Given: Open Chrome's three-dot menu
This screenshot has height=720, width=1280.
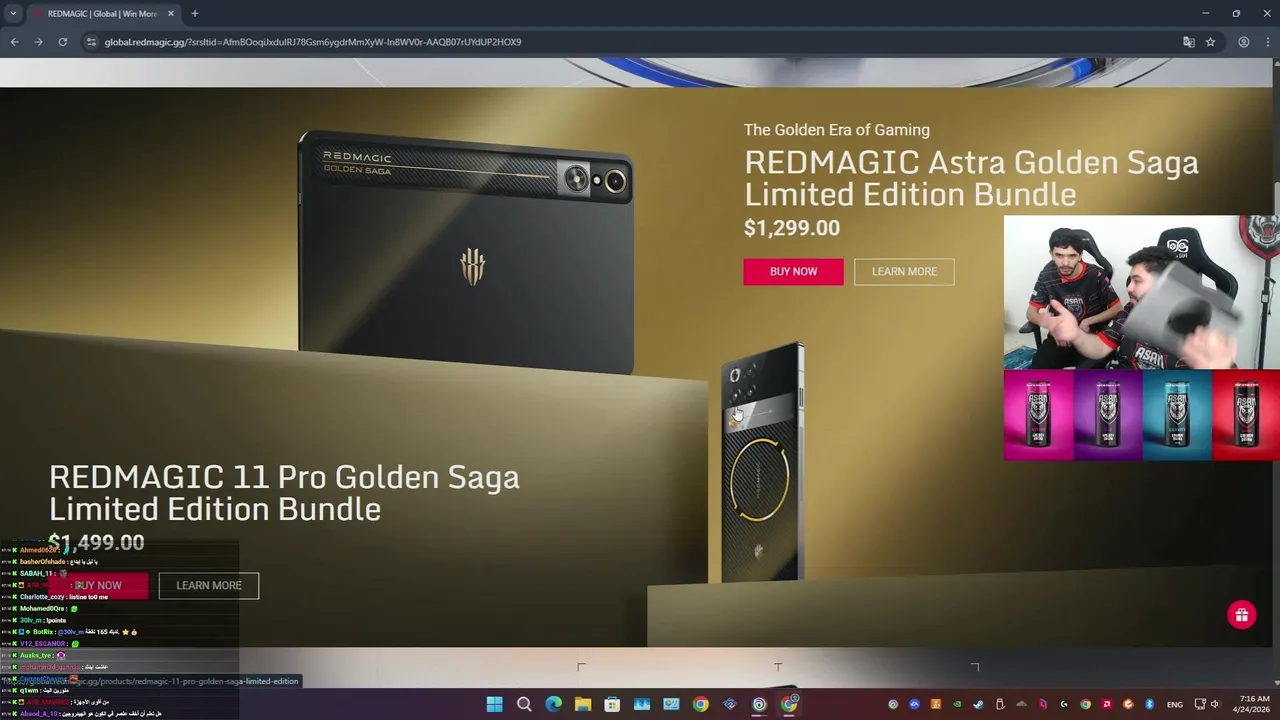Looking at the screenshot, I should point(1267,42).
